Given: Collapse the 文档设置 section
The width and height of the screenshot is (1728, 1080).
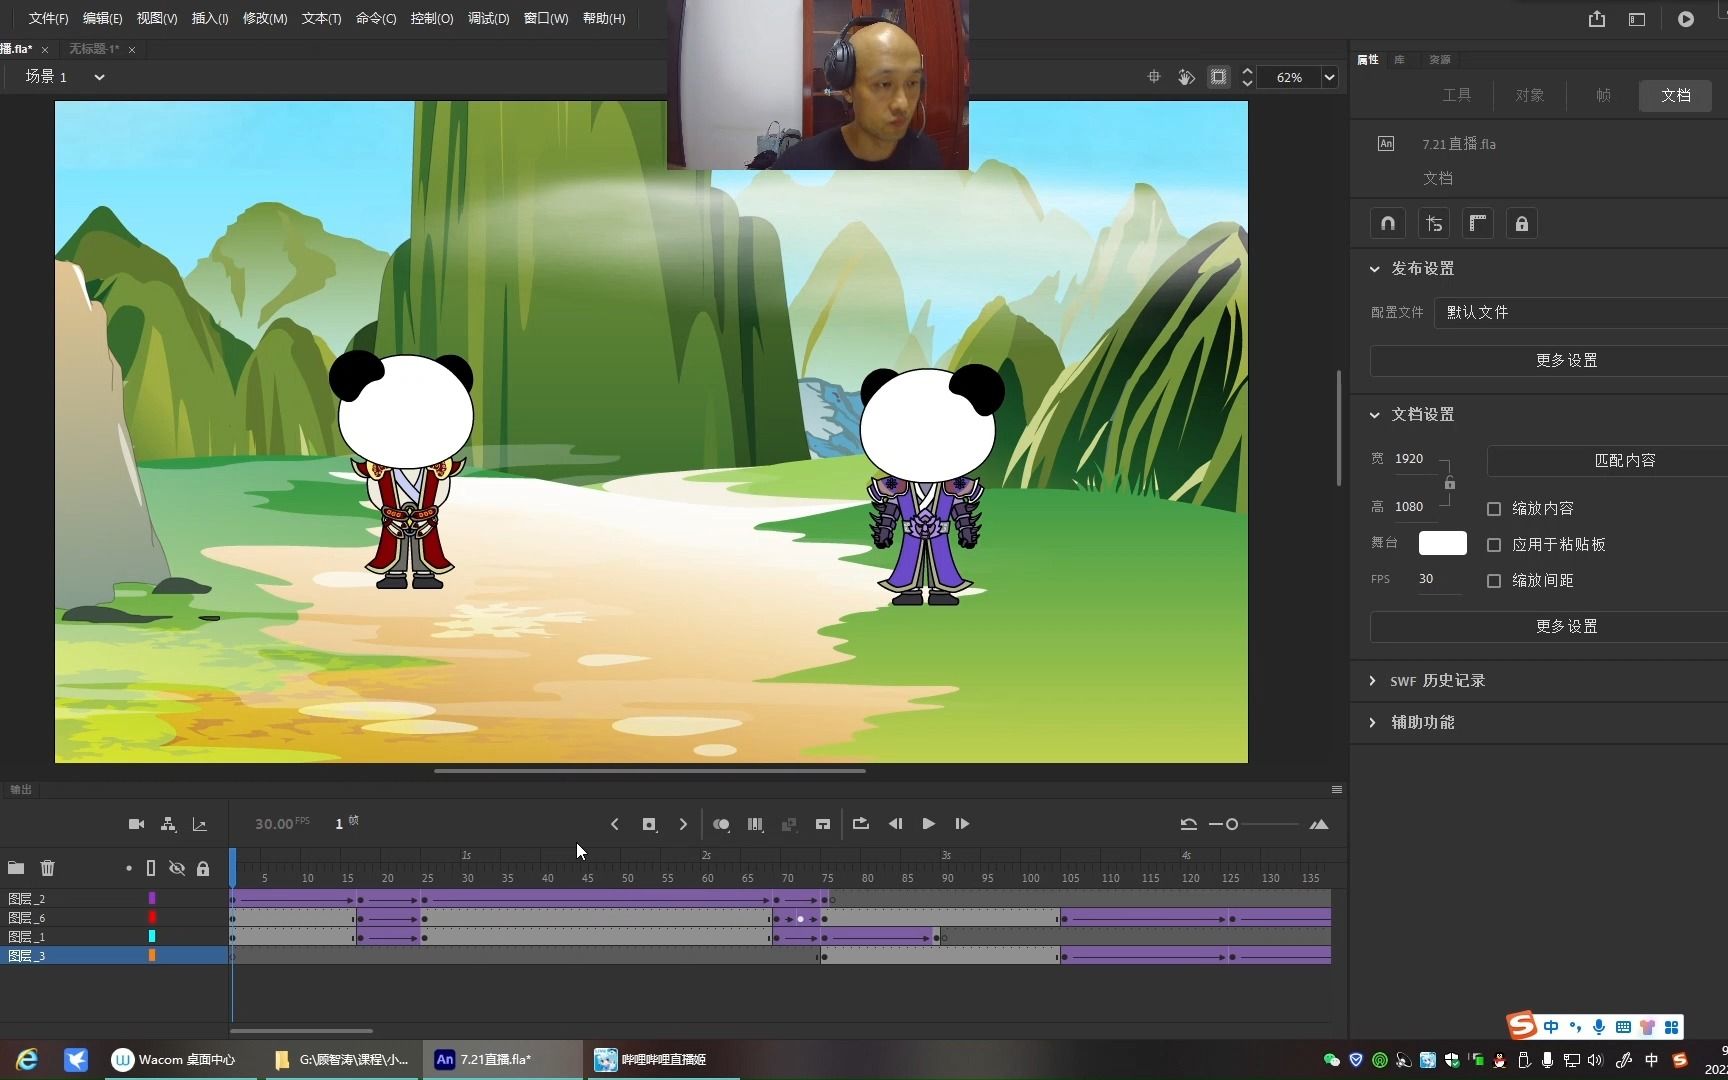Looking at the screenshot, I should pos(1375,415).
